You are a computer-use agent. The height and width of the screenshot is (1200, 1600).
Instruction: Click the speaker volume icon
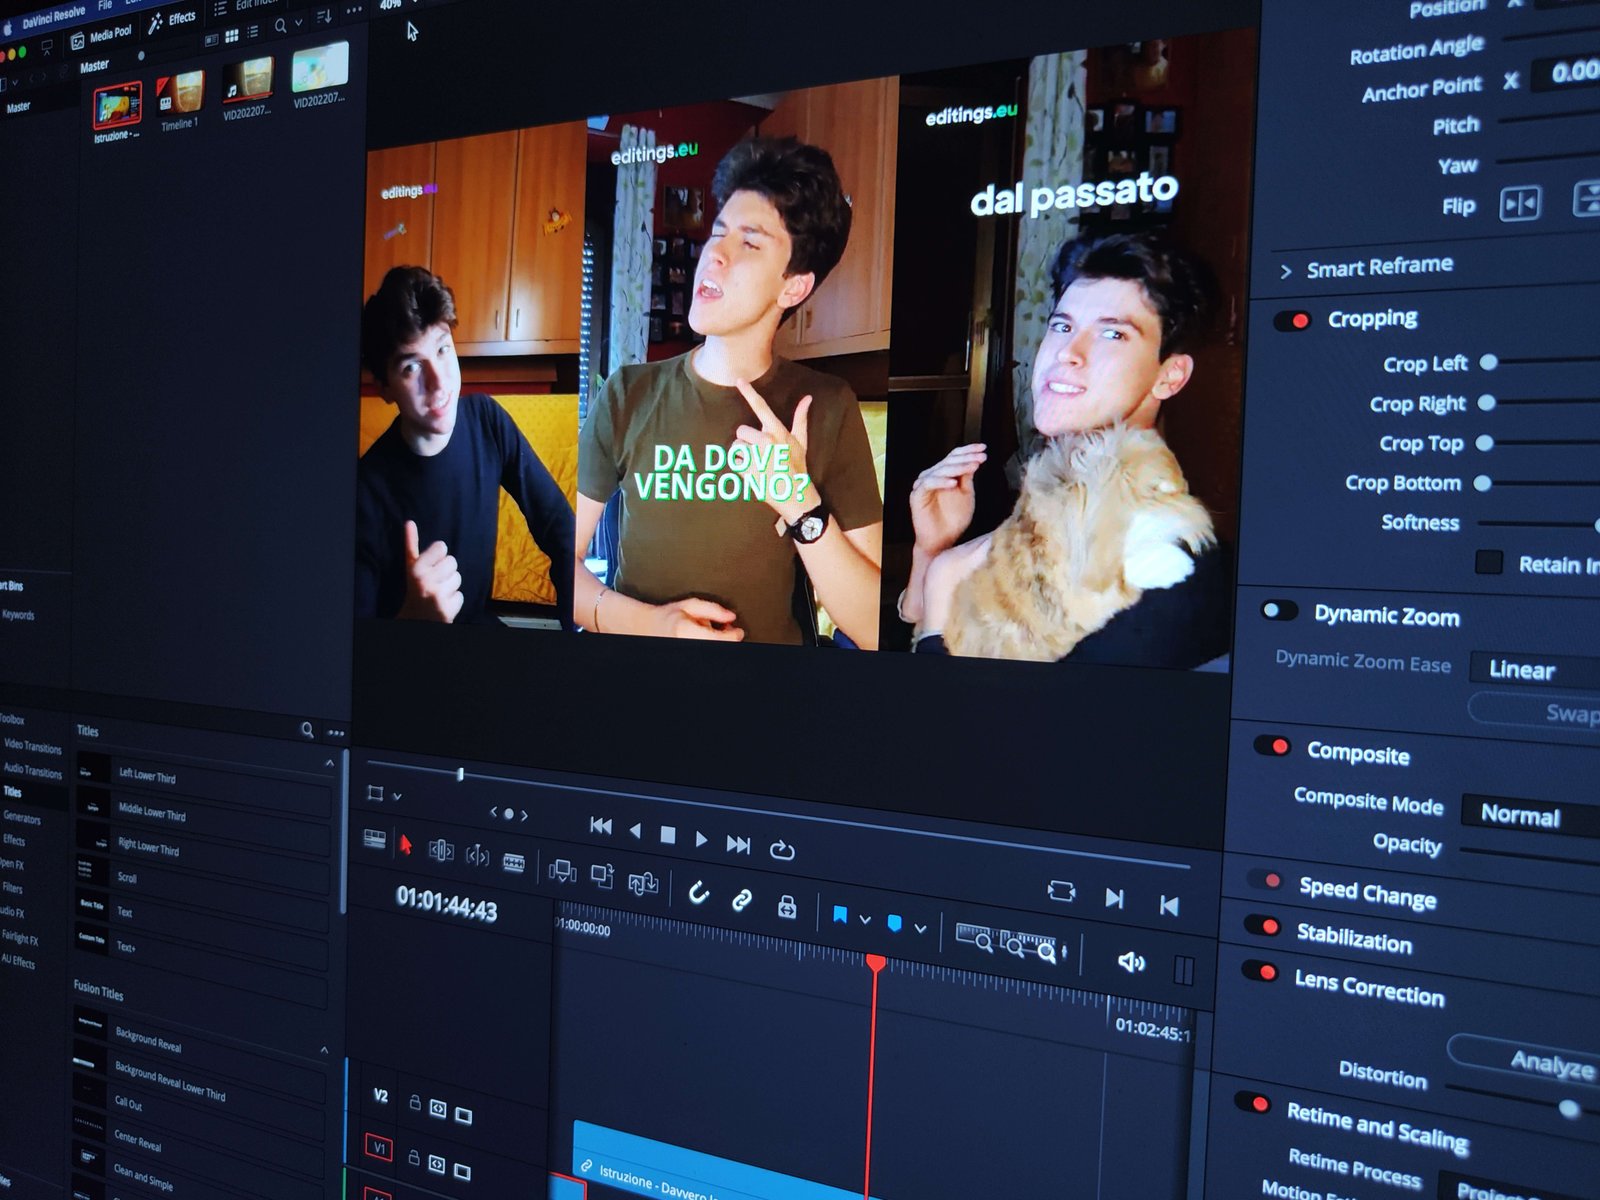point(1131,962)
